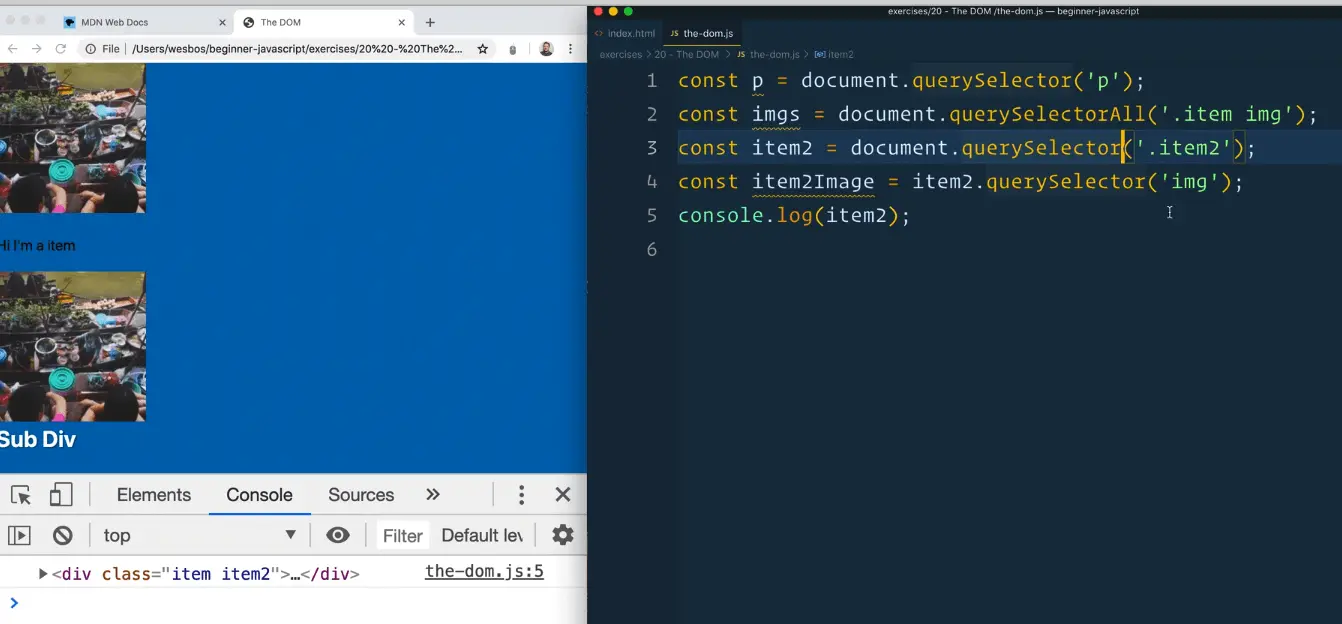Bookmark the page via the star icon
This screenshot has width=1342, height=624.
coord(480,48)
